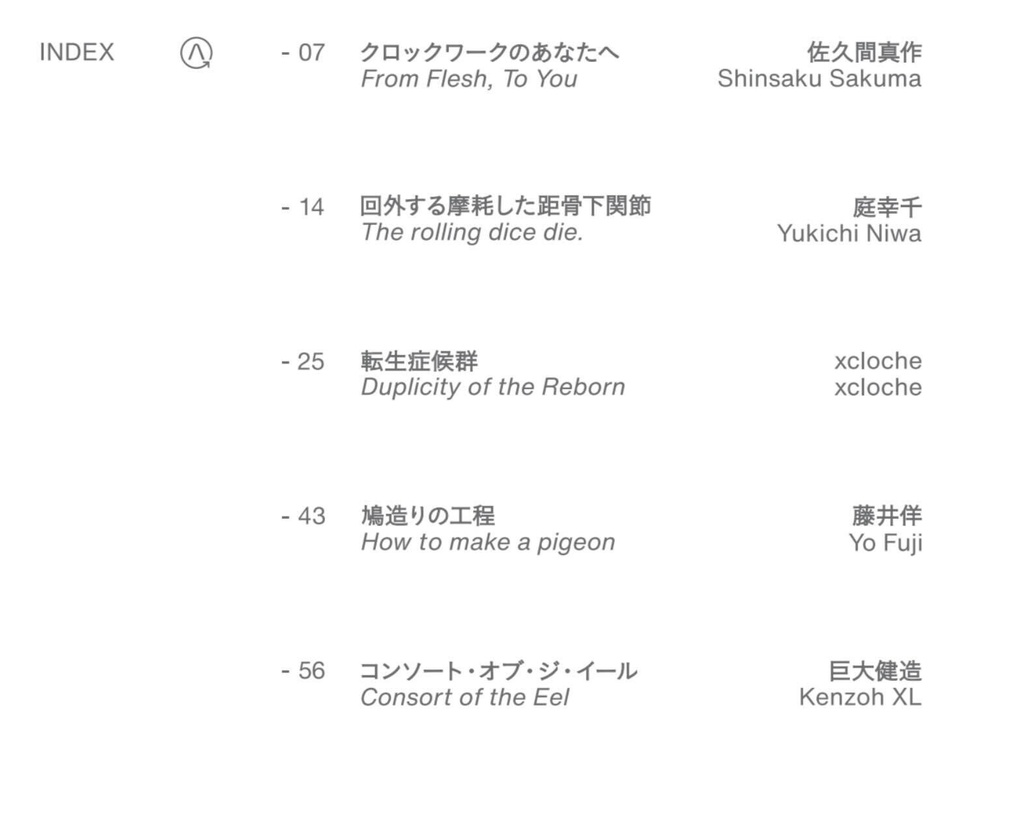The height and width of the screenshot is (819, 1024).
Task: Go to page number 56
Action: click(x=303, y=671)
